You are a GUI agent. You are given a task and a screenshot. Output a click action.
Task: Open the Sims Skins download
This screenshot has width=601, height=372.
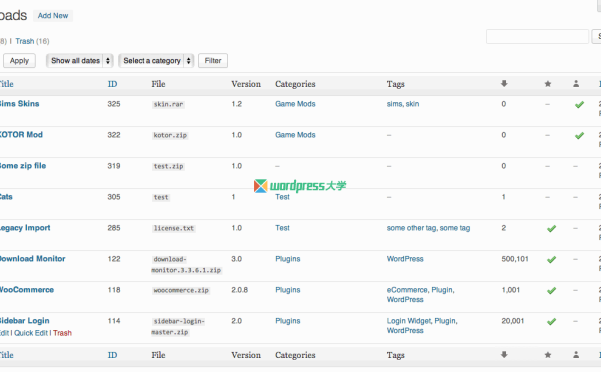(19, 103)
